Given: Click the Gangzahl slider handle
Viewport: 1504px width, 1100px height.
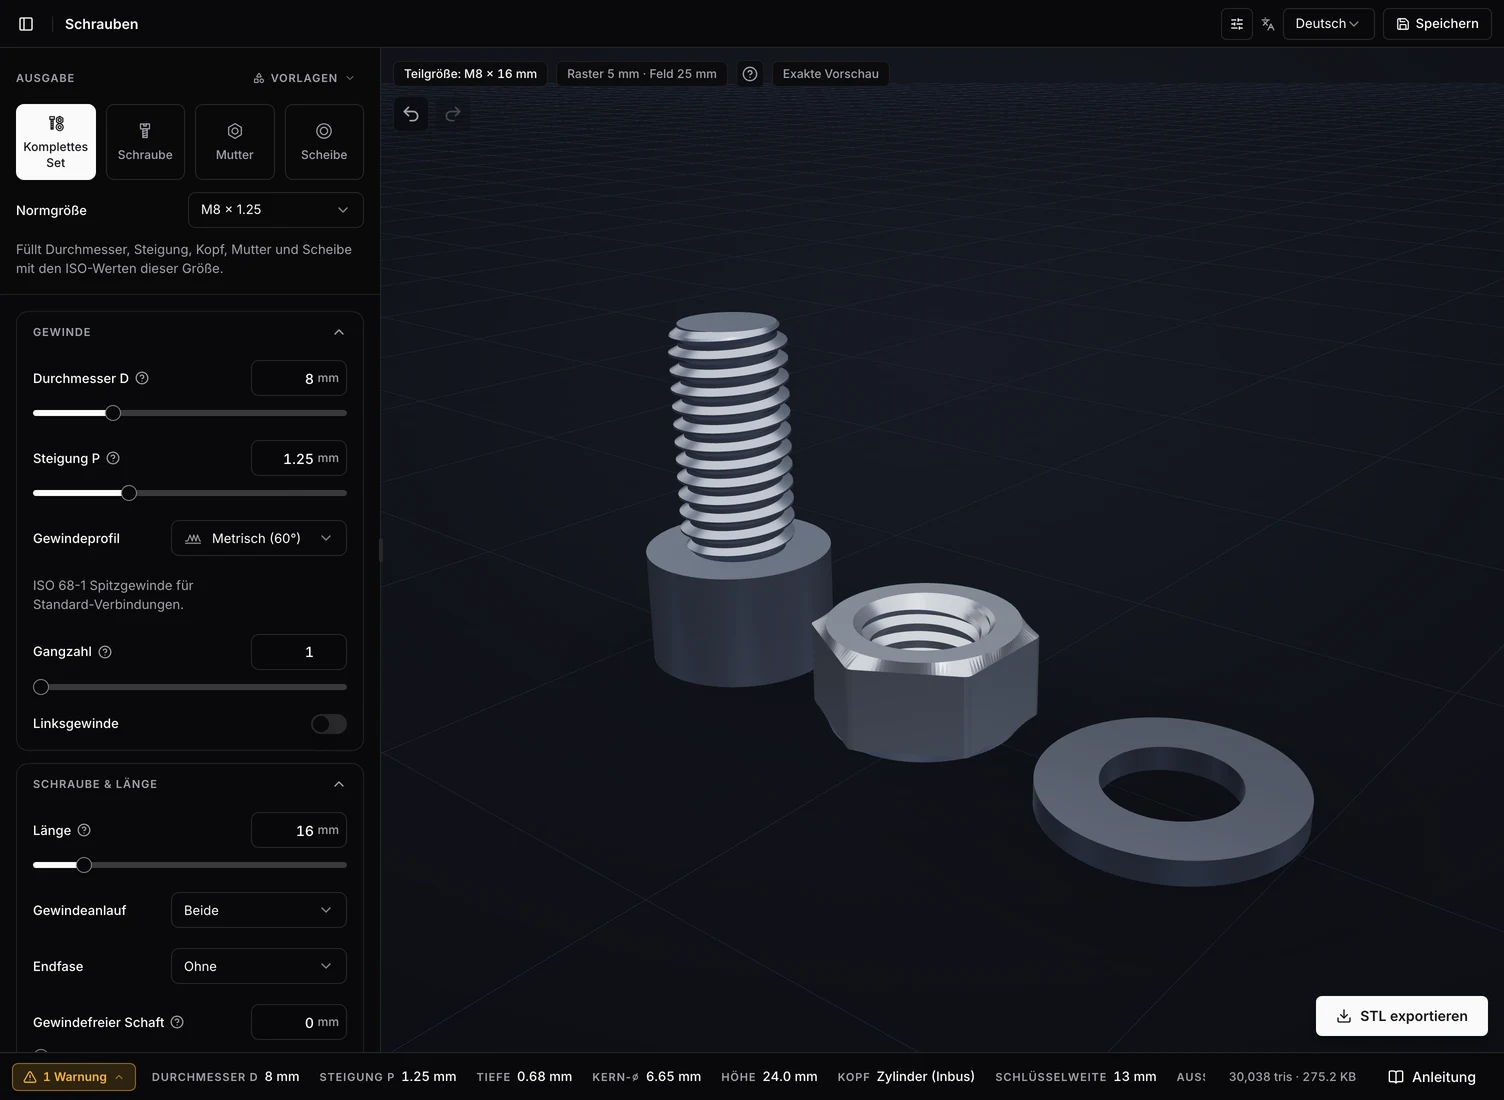Looking at the screenshot, I should [41, 687].
